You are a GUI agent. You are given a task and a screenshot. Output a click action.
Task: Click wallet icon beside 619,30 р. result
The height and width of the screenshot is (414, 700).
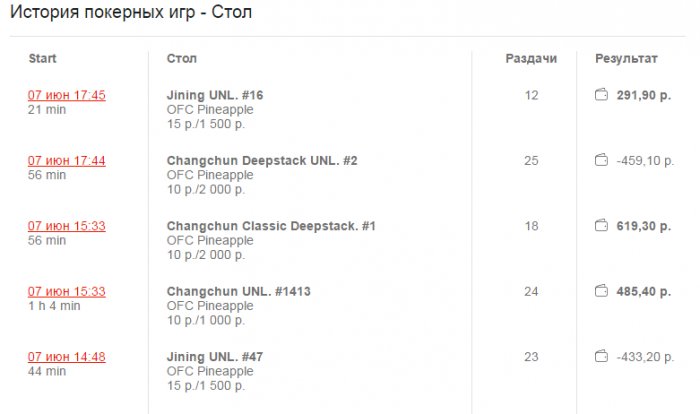(x=601, y=226)
